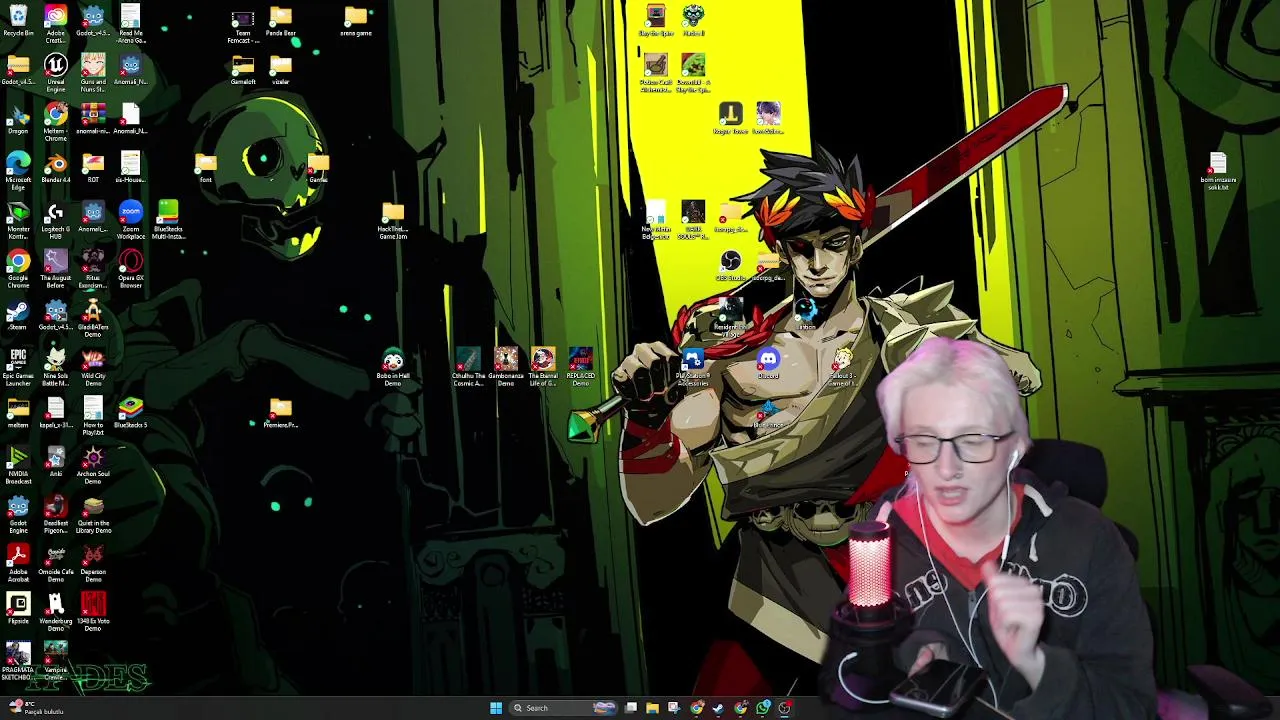1280x720 pixels.
Task: Open PRAGMATA SKETCHBOOK icon
Action: (18, 661)
